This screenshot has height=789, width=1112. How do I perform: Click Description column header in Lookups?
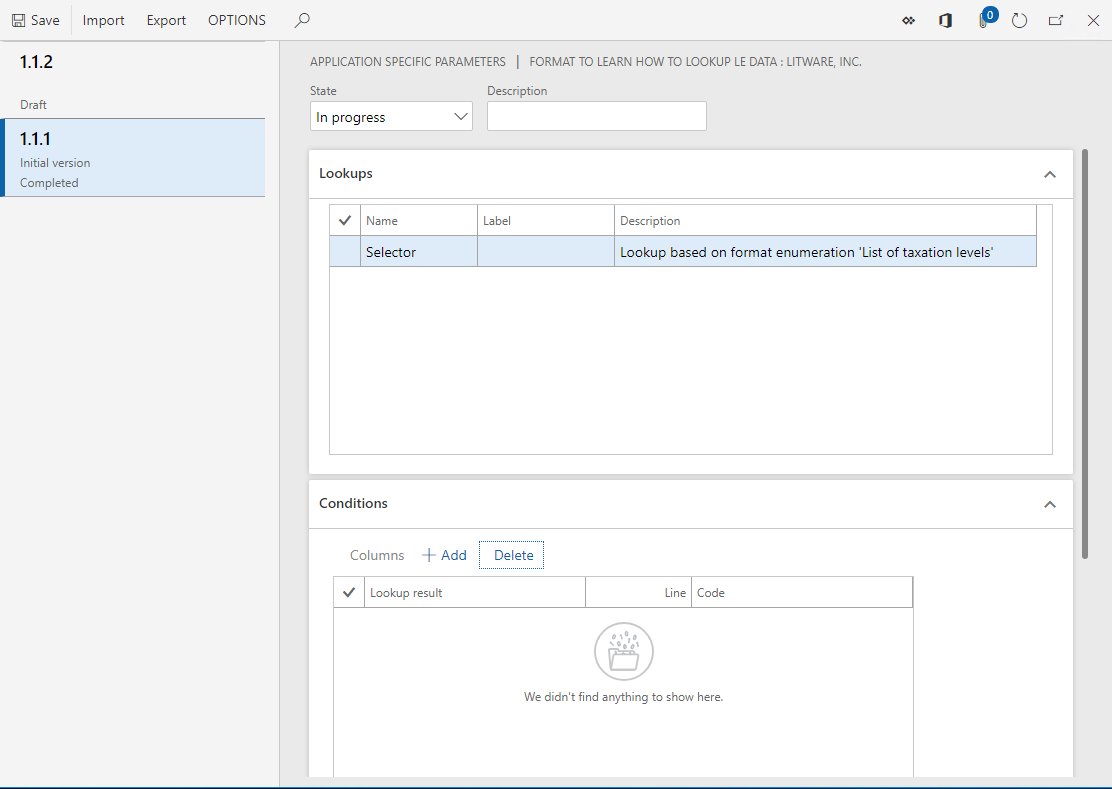tap(825, 220)
